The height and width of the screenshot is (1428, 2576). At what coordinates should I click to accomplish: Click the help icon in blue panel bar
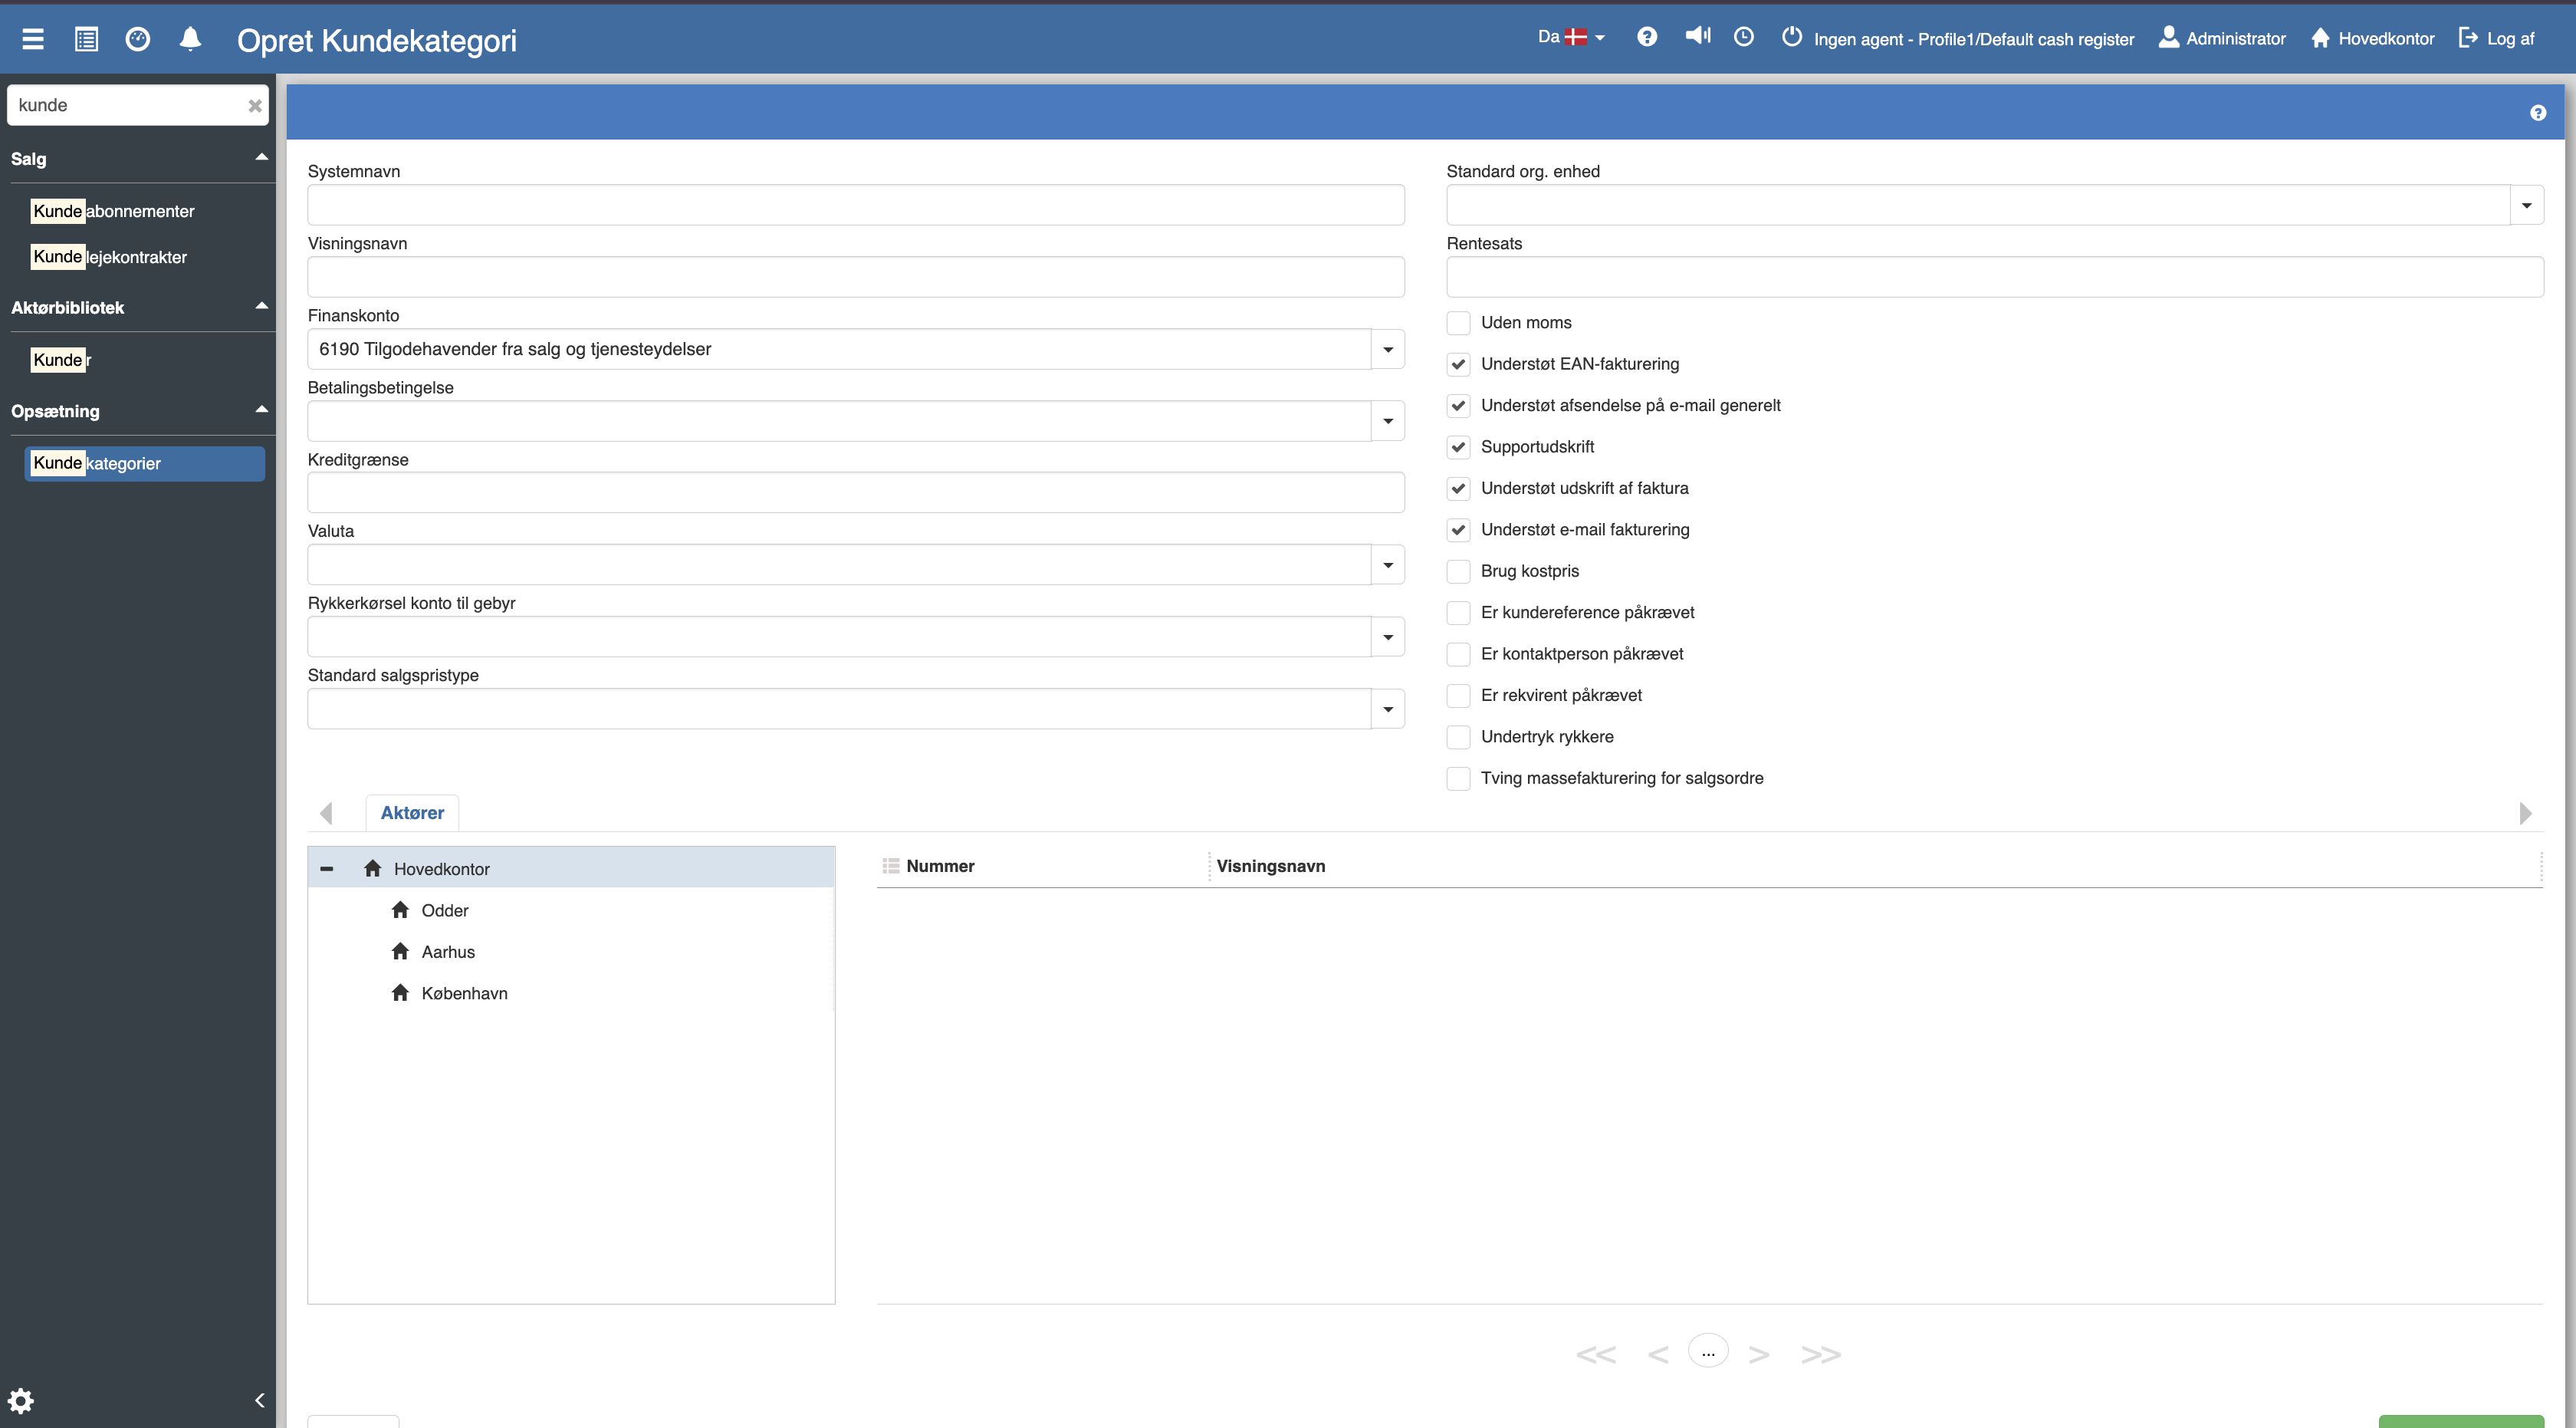click(2537, 113)
